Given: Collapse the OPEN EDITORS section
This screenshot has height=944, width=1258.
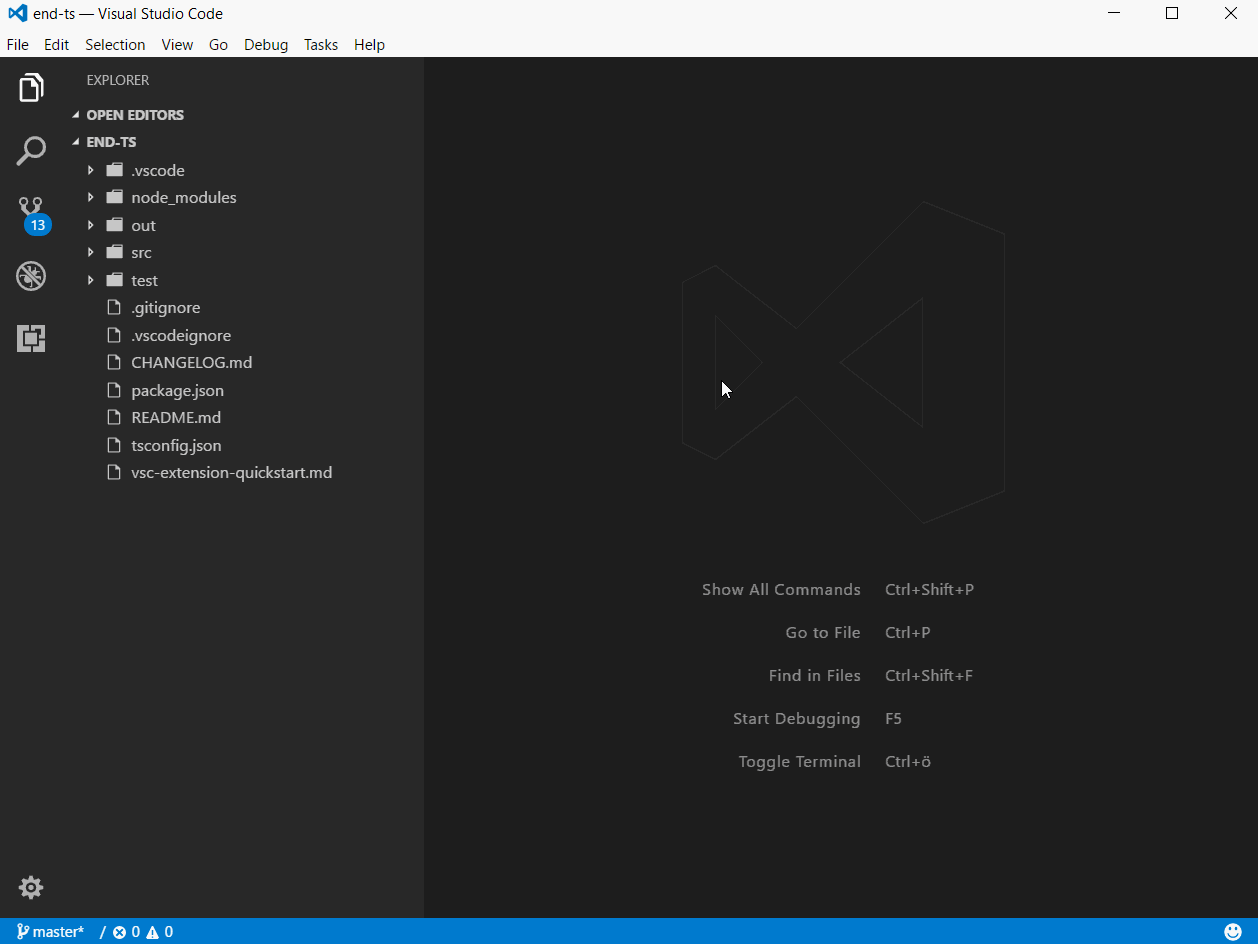Looking at the screenshot, I should 74,114.
